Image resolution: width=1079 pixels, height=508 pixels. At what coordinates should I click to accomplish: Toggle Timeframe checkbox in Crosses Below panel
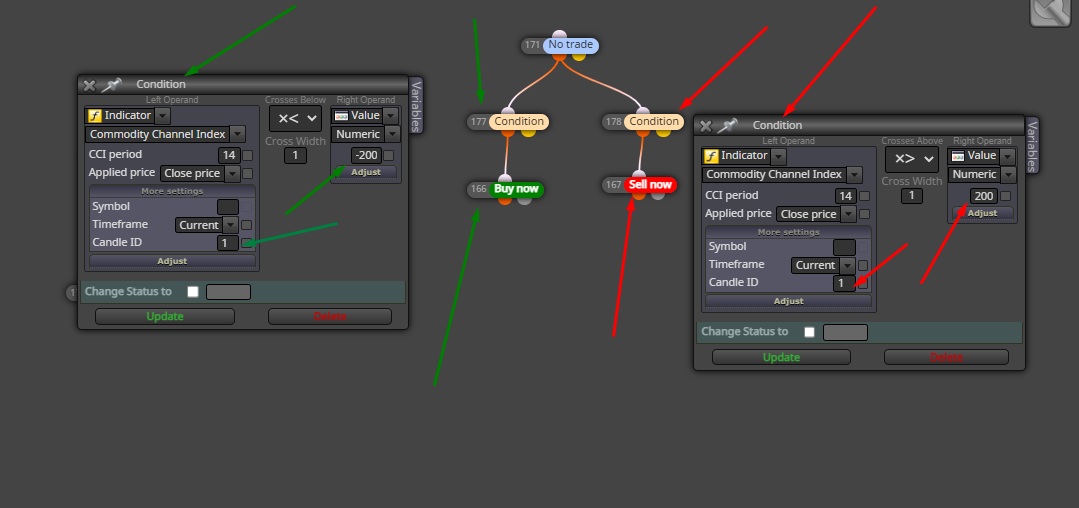(x=246, y=225)
